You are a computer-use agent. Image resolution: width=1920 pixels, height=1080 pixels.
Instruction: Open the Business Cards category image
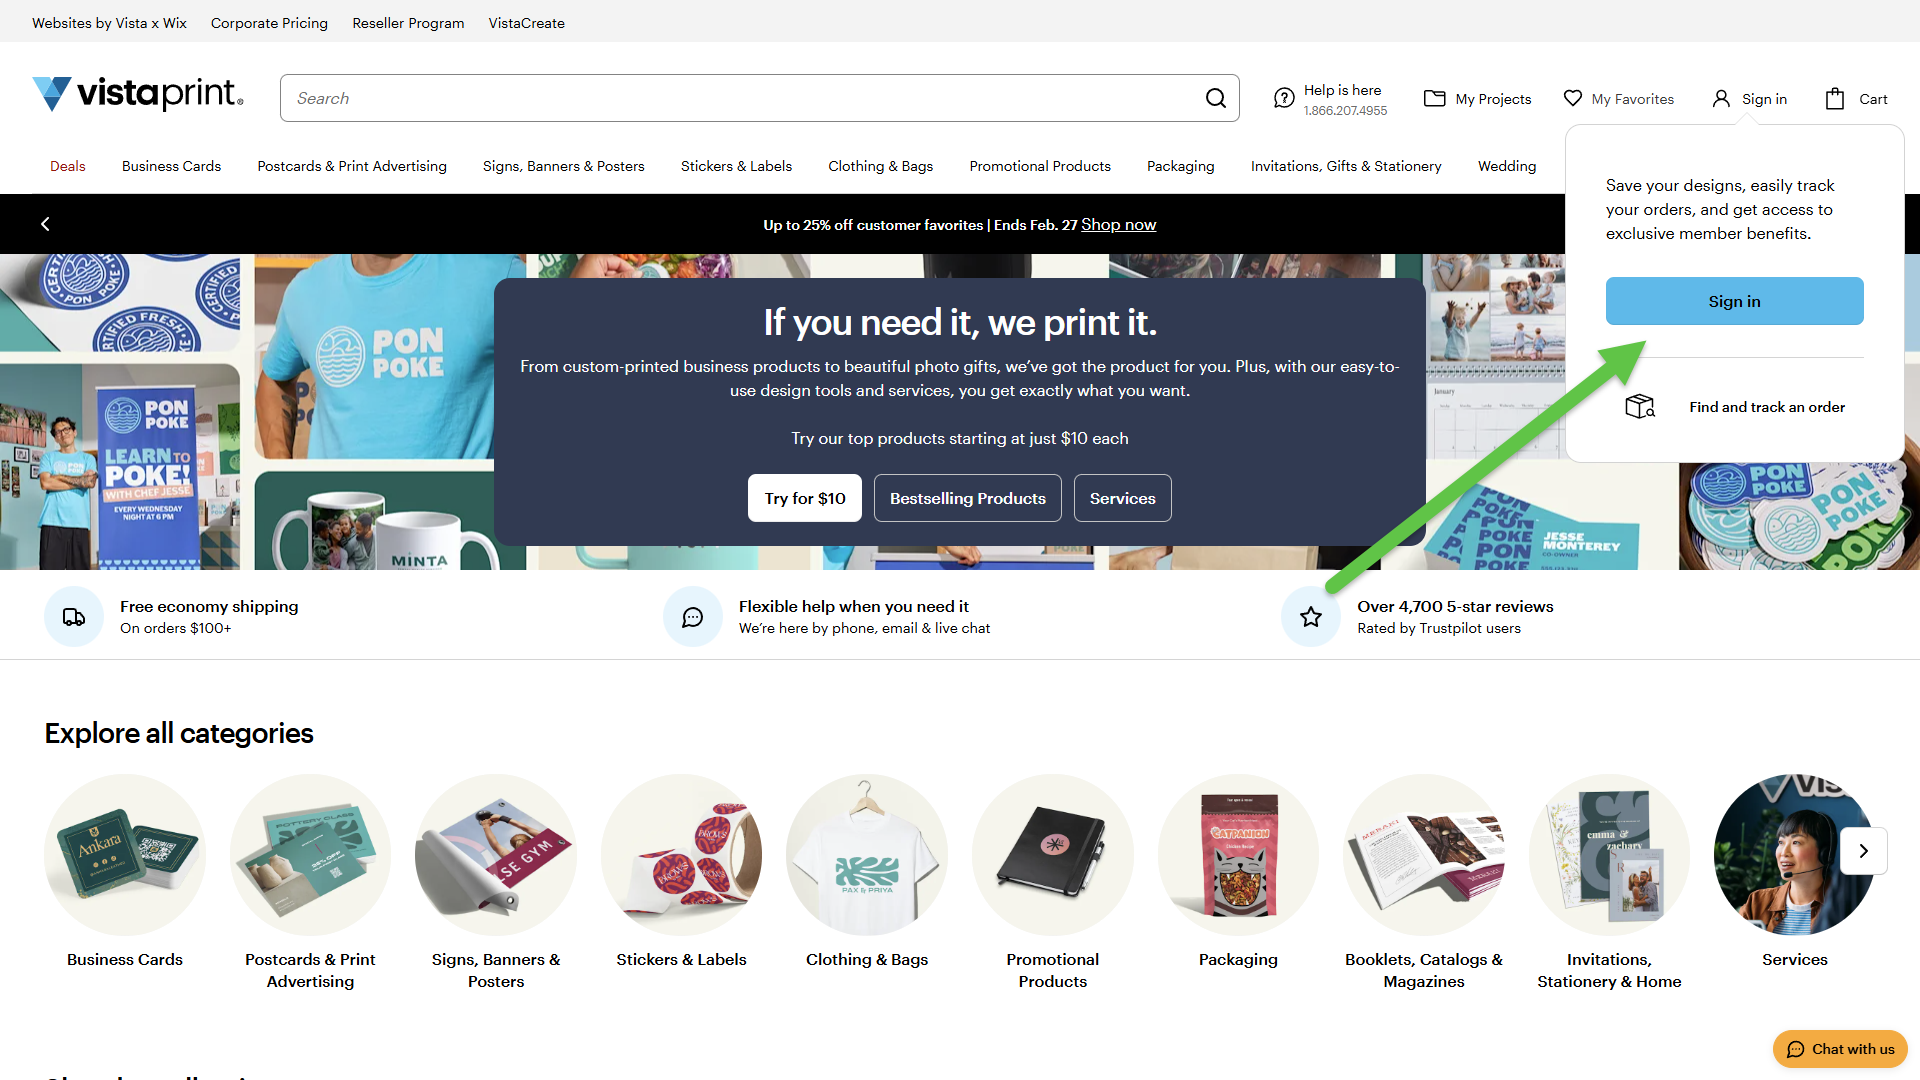point(125,855)
